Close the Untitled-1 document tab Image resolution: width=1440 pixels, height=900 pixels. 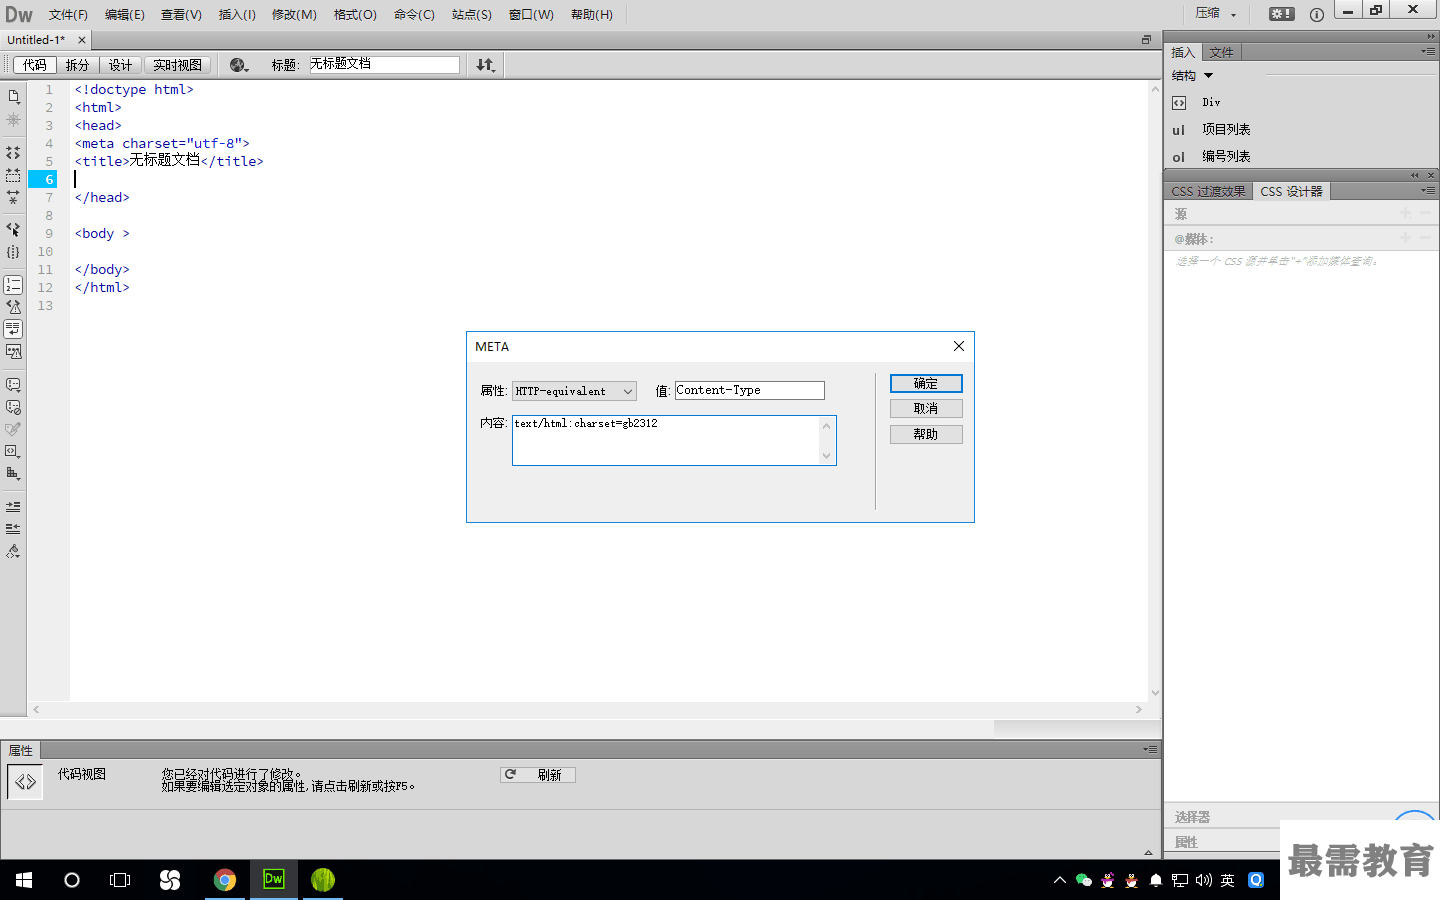(x=82, y=40)
